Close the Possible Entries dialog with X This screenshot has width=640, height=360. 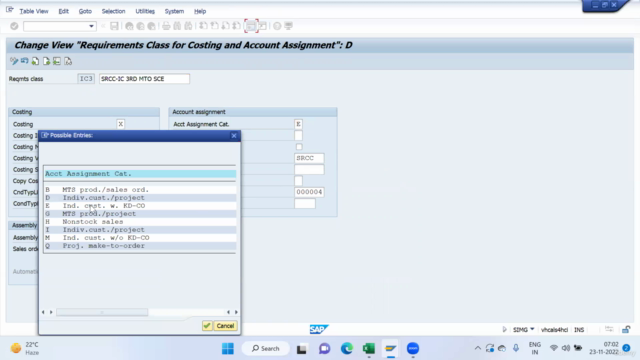point(234,136)
